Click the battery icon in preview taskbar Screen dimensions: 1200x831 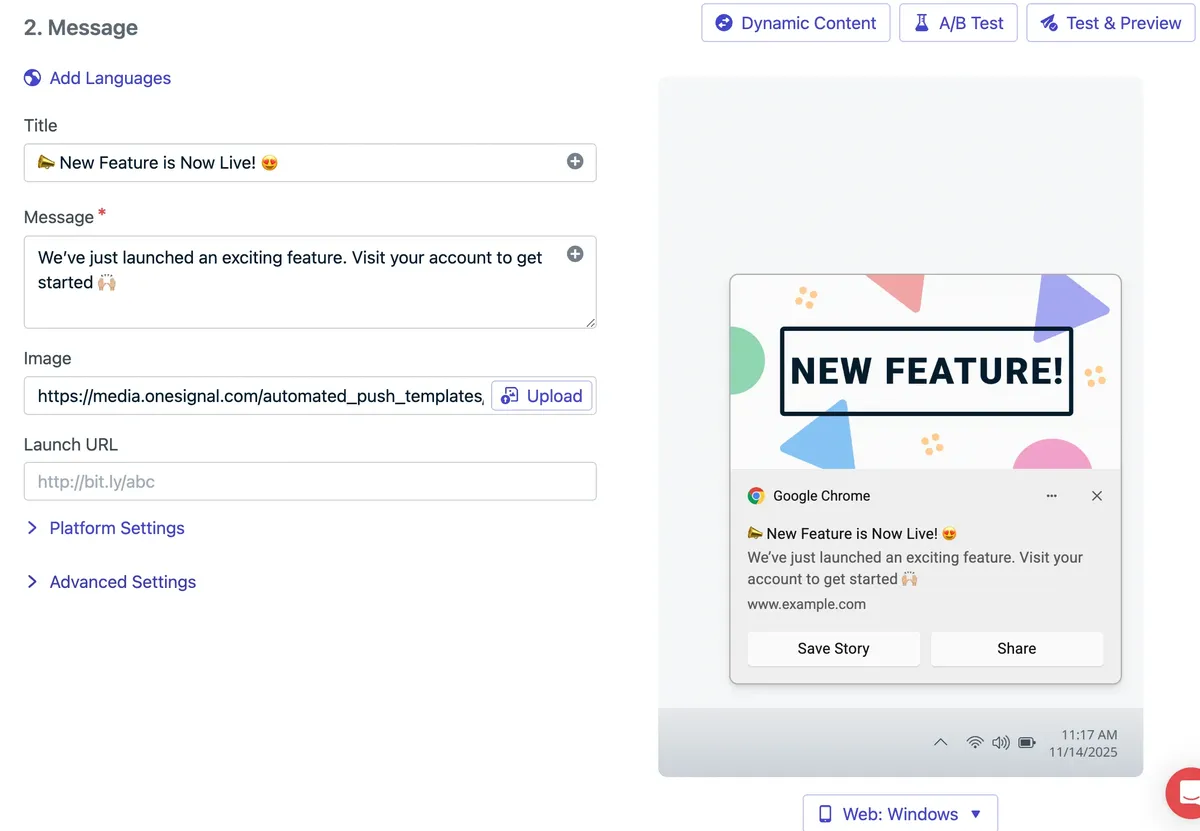click(1027, 743)
